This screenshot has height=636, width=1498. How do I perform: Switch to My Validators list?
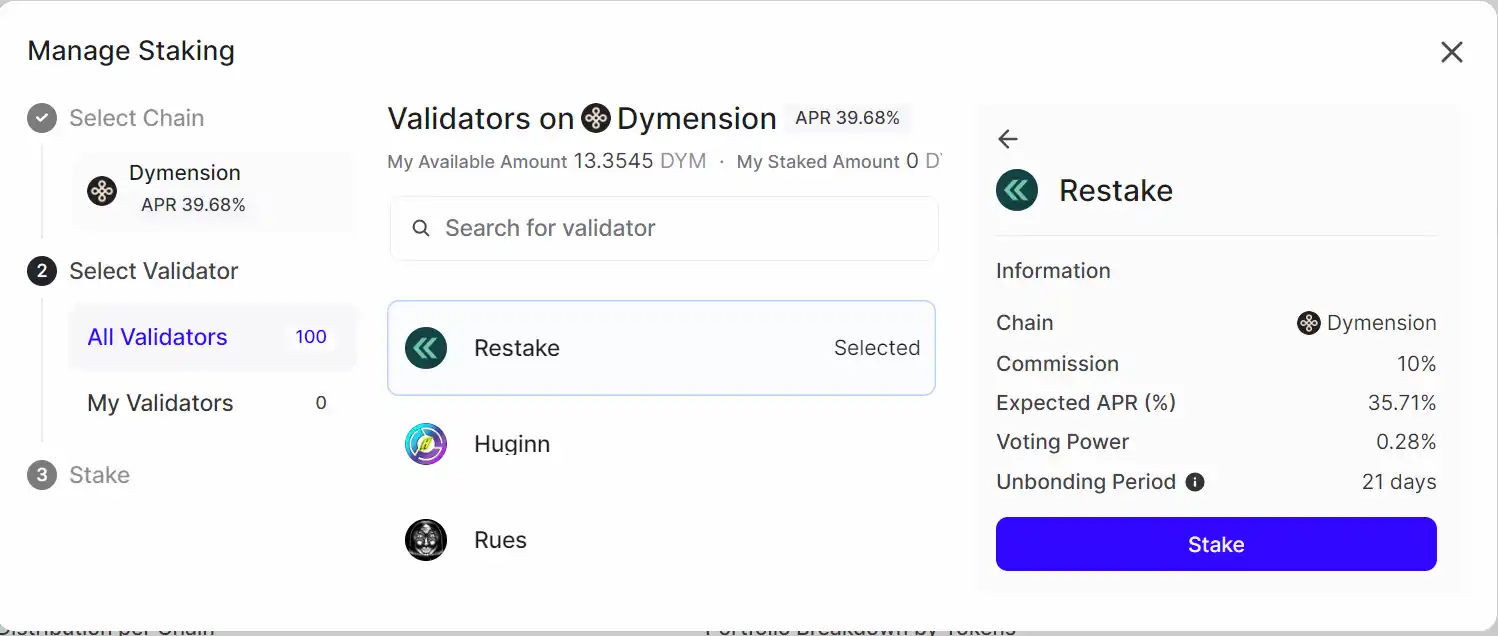click(x=160, y=403)
